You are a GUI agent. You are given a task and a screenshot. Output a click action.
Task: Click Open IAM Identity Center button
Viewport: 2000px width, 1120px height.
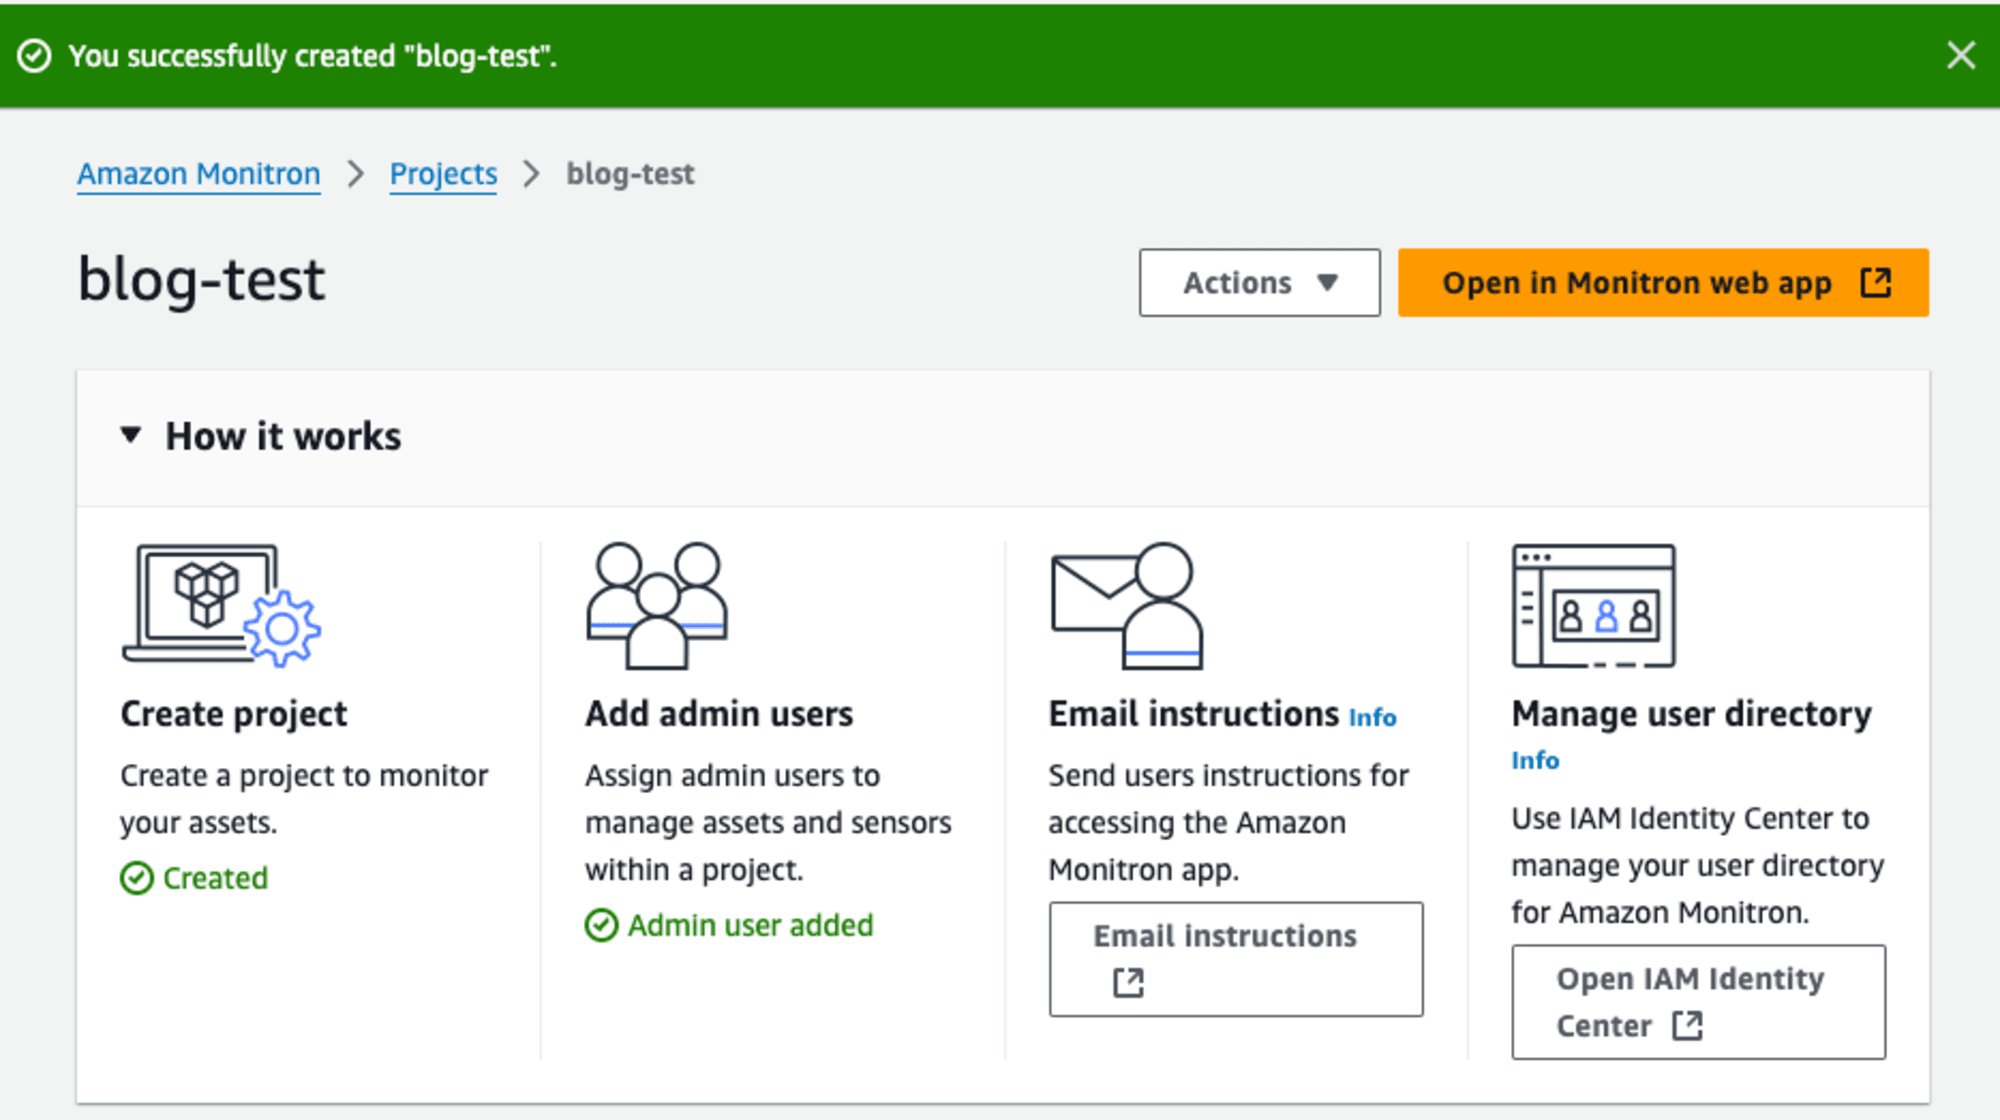tap(1698, 1002)
